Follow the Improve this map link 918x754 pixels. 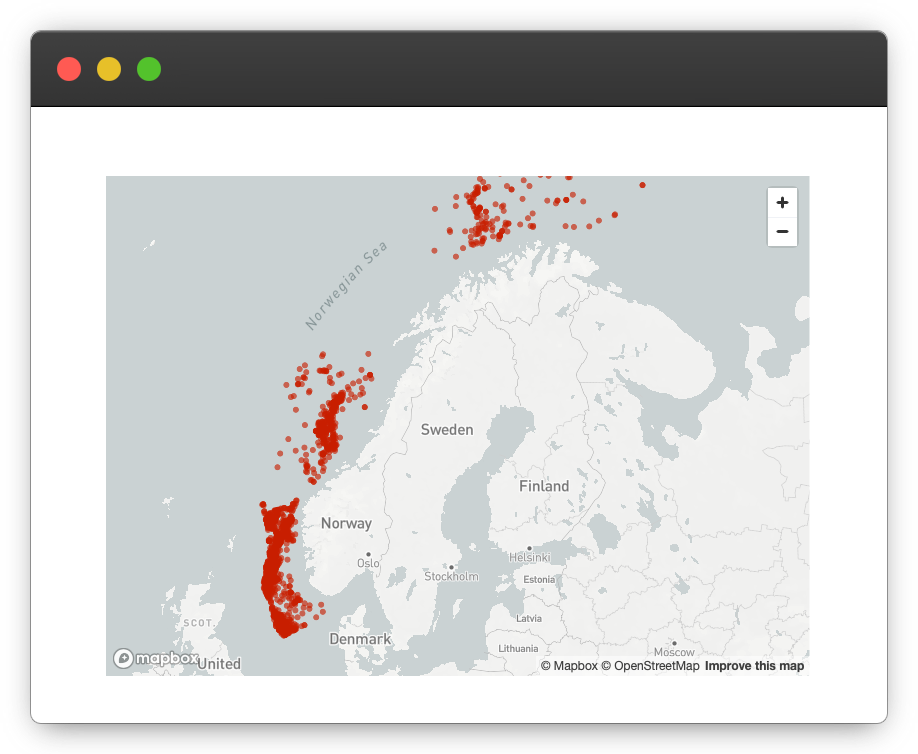[x=754, y=666]
